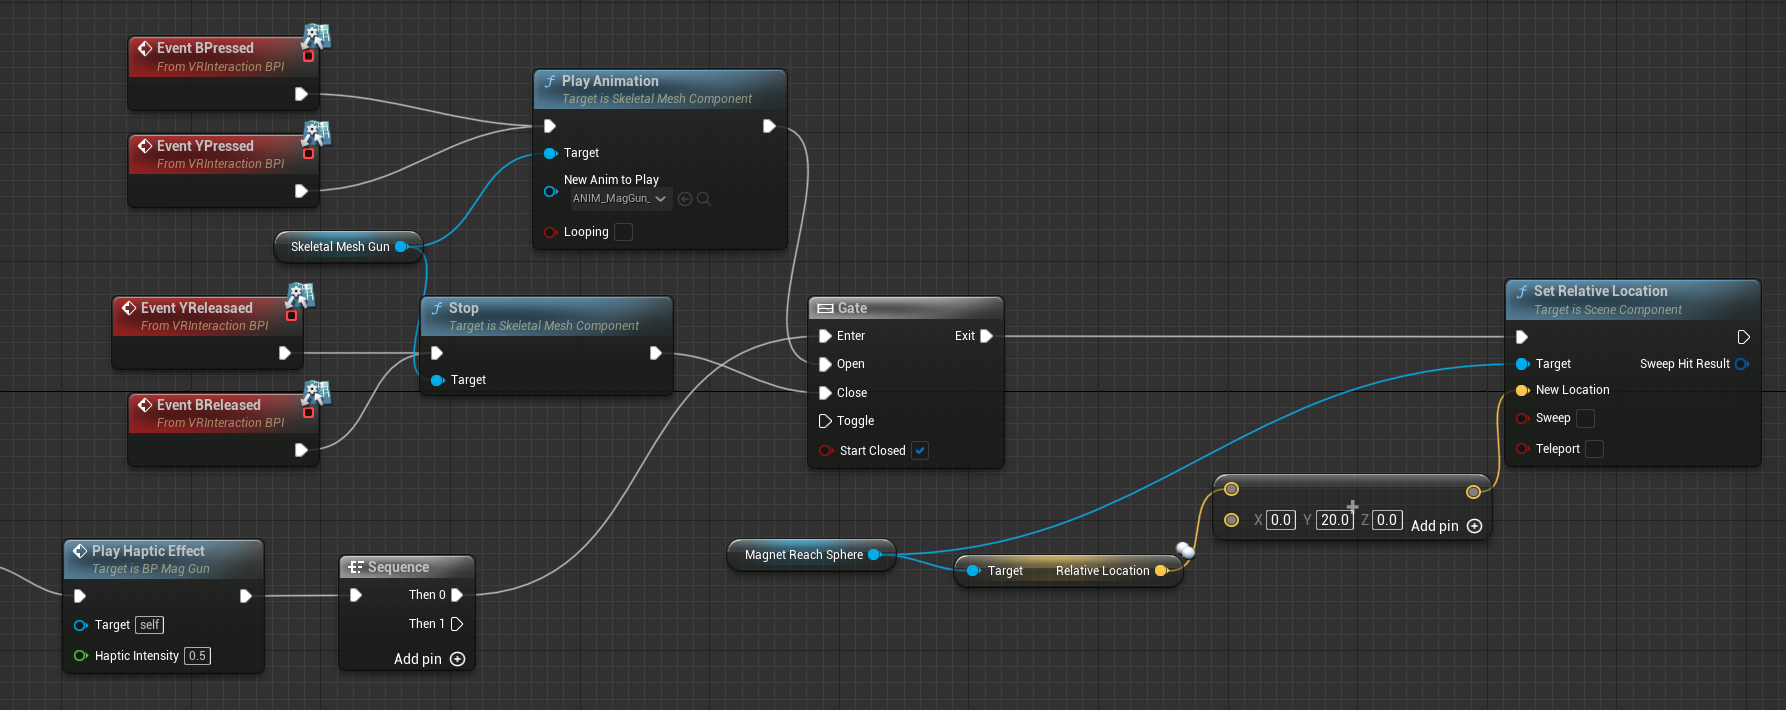Click the Relative Location getter Target pin

(973, 571)
